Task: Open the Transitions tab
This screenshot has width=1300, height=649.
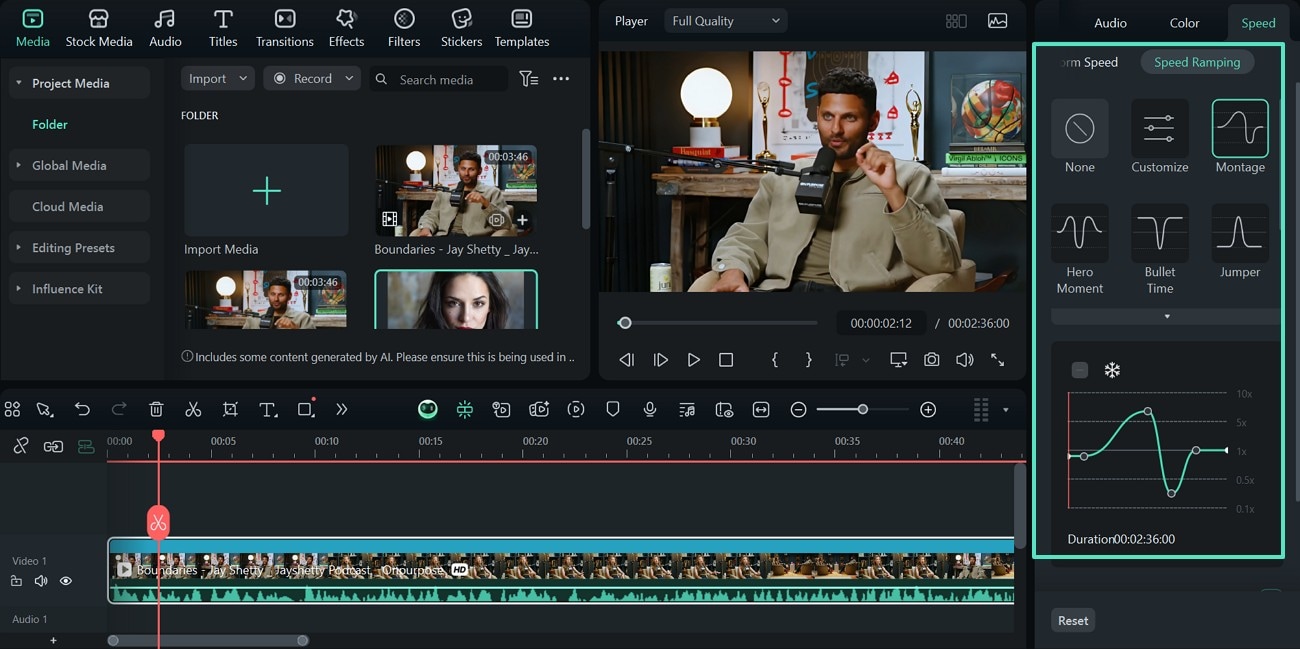Action: [284, 28]
